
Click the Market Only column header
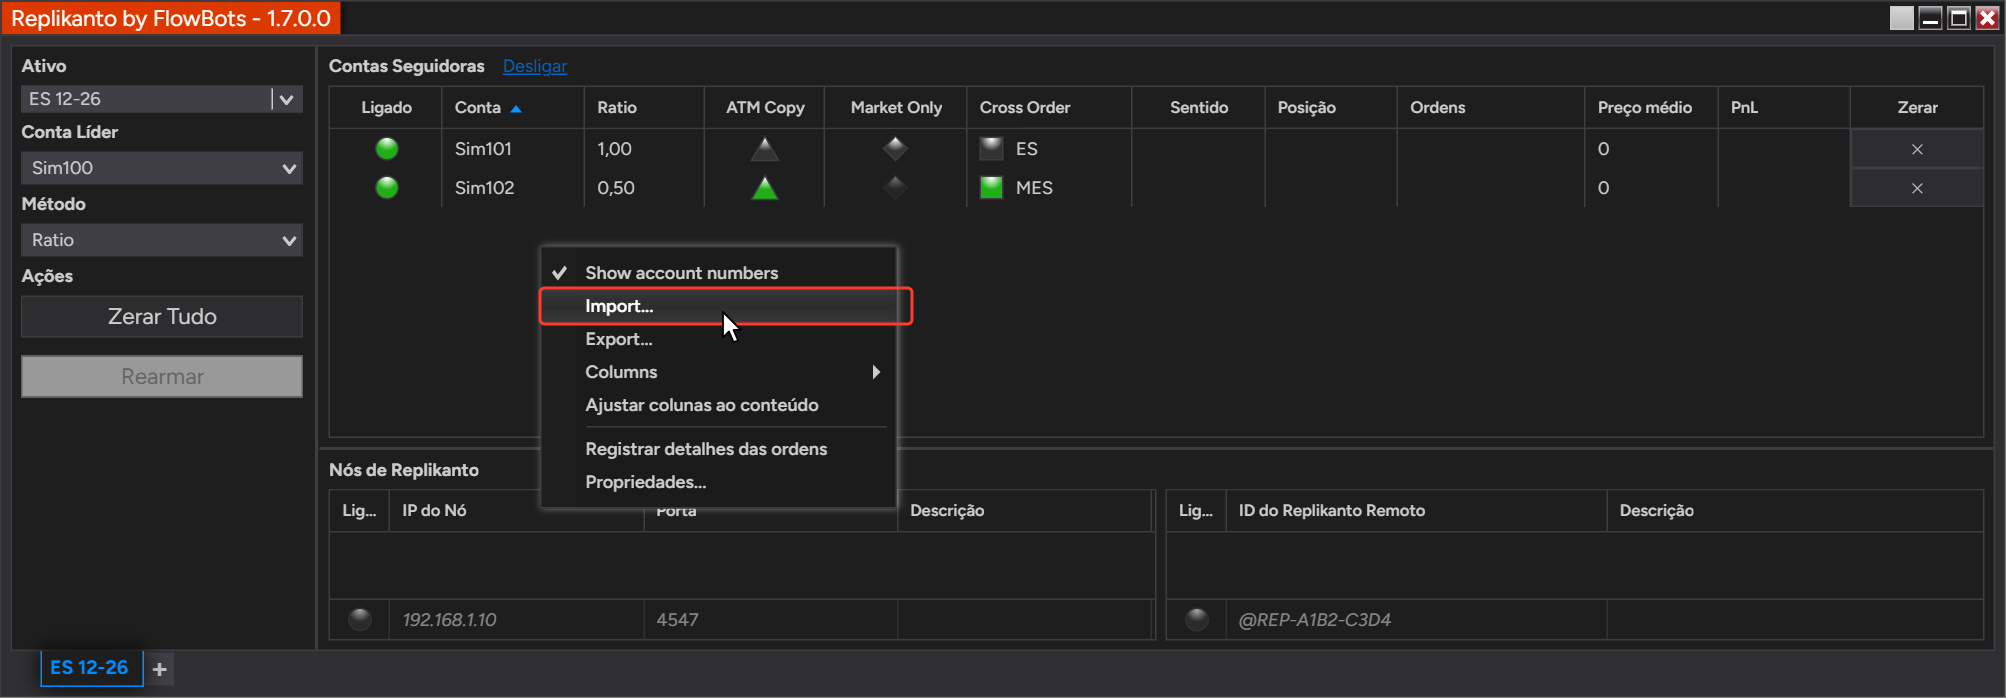point(896,107)
